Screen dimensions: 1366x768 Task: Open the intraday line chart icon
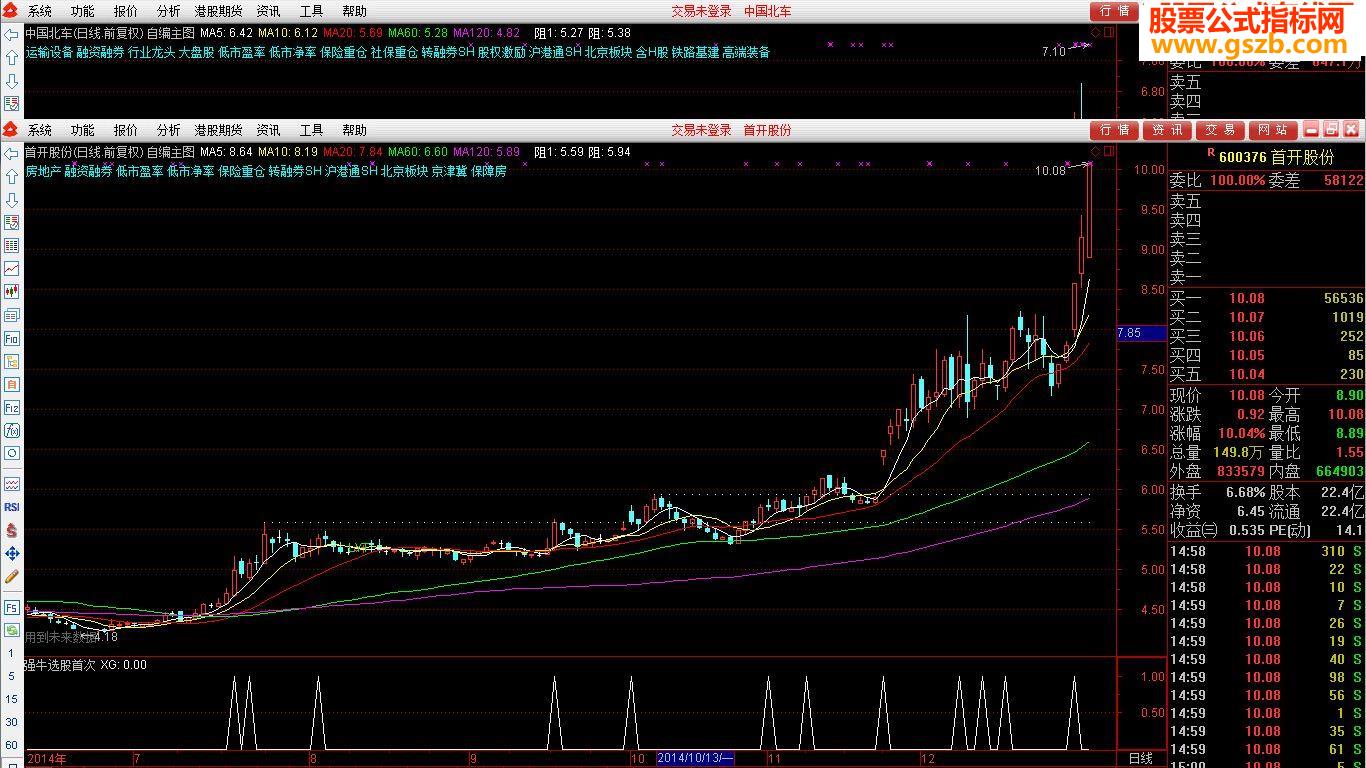click(x=11, y=268)
